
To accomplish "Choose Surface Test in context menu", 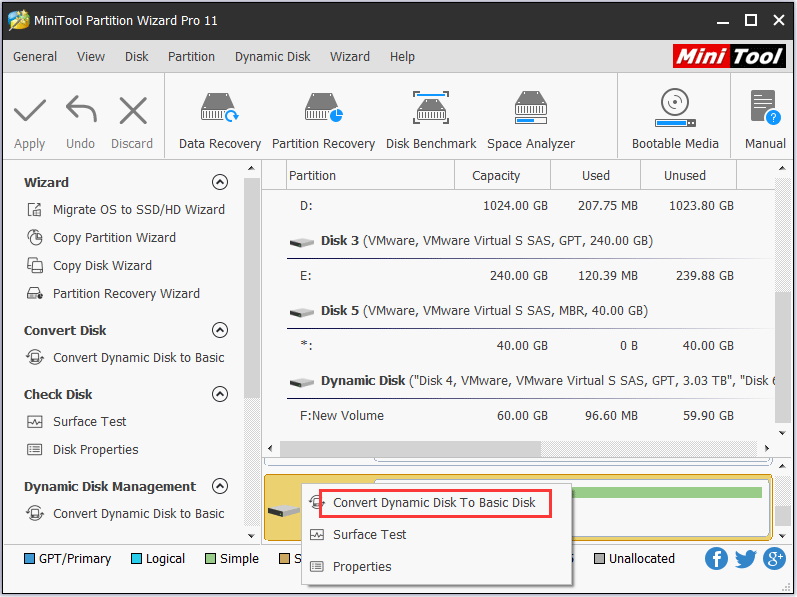I will [369, 535].
